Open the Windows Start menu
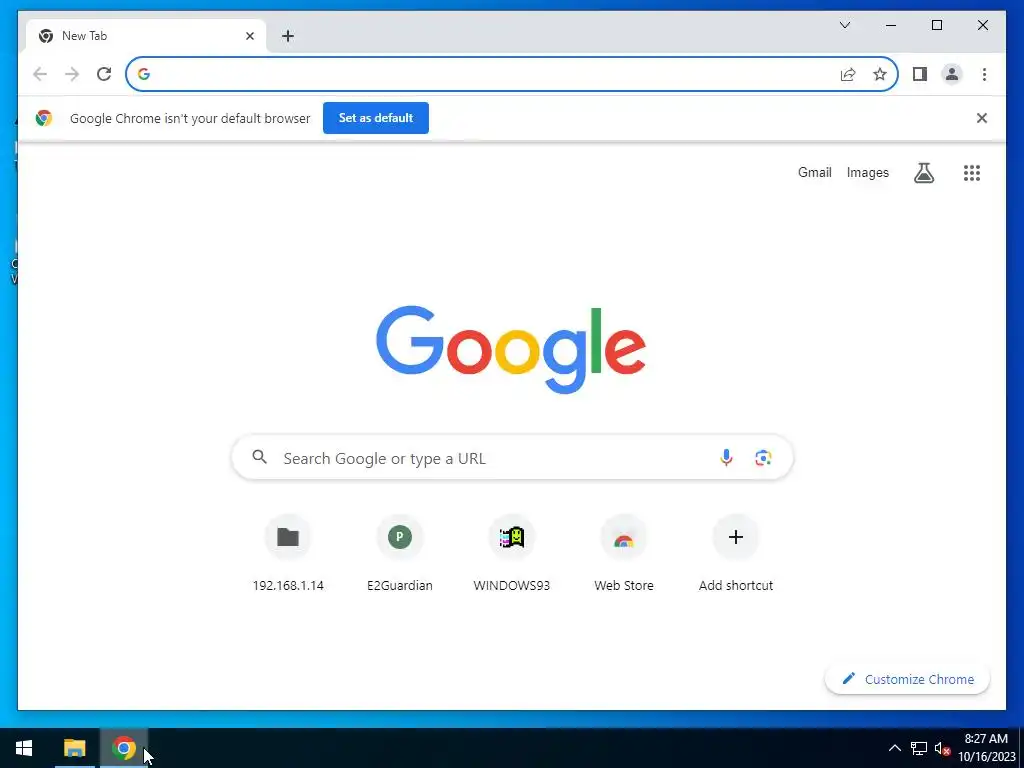Screen dimensions: 1024x768 pyautogui.click(x=24, y=748)
